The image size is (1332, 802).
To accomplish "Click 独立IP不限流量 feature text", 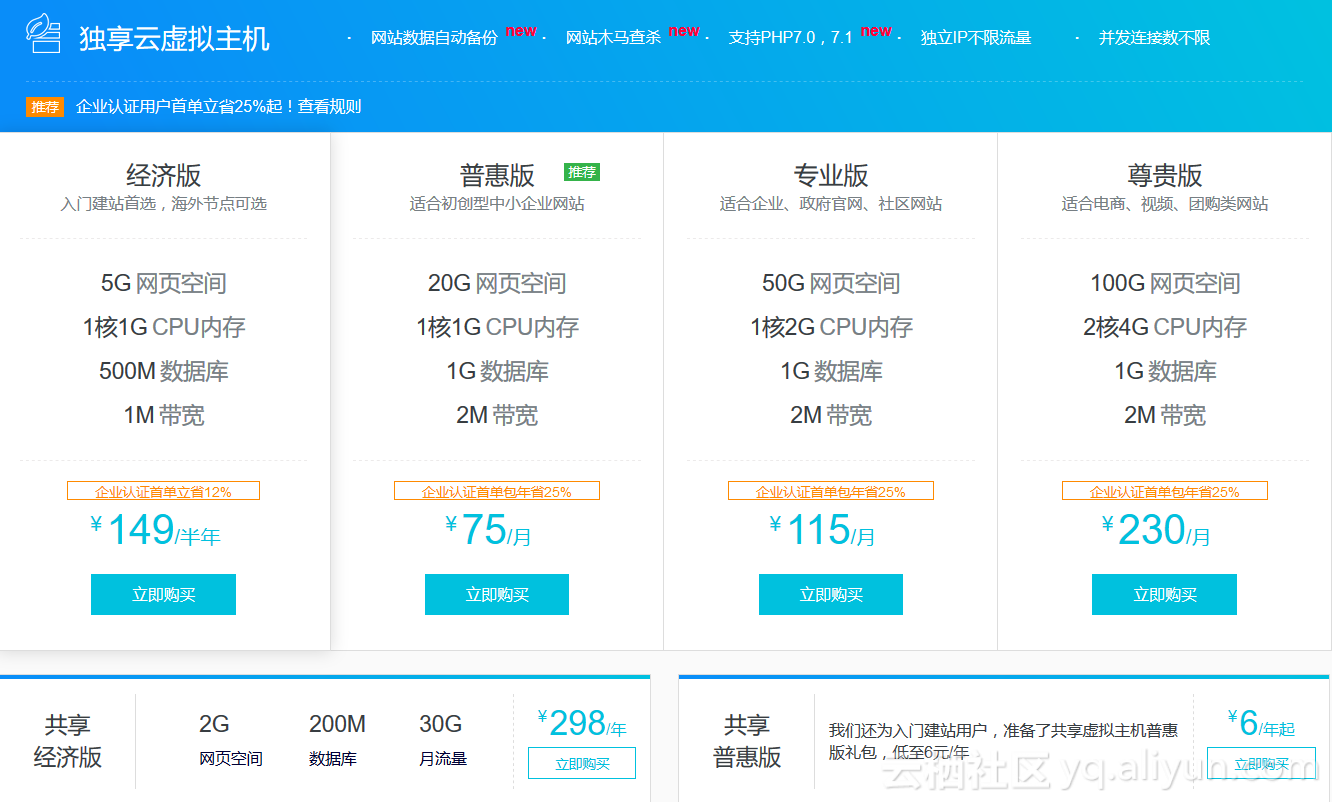I will pyautogui.click(x=976, y=38).
